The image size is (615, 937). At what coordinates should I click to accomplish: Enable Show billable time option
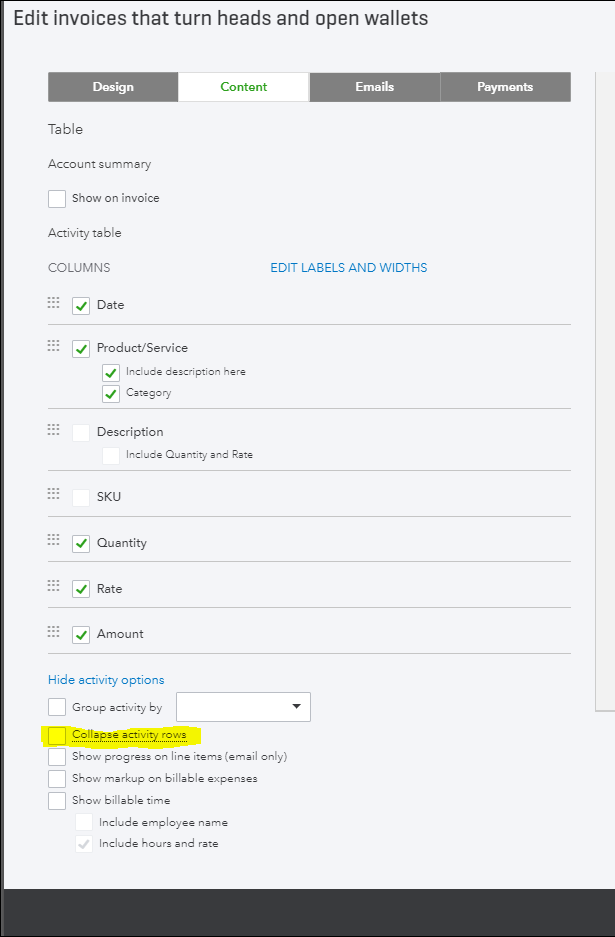tap(57, 800)
